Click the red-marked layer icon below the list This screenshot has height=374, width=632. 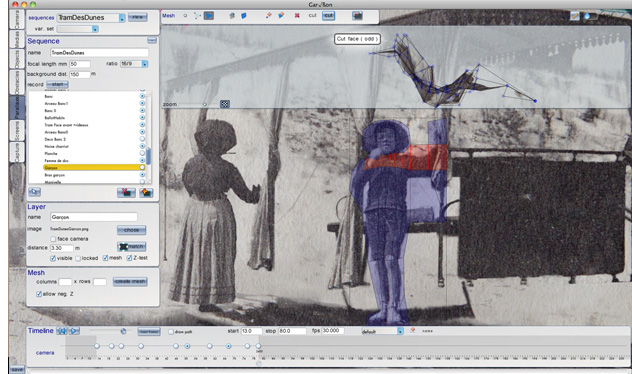point(126,193)
